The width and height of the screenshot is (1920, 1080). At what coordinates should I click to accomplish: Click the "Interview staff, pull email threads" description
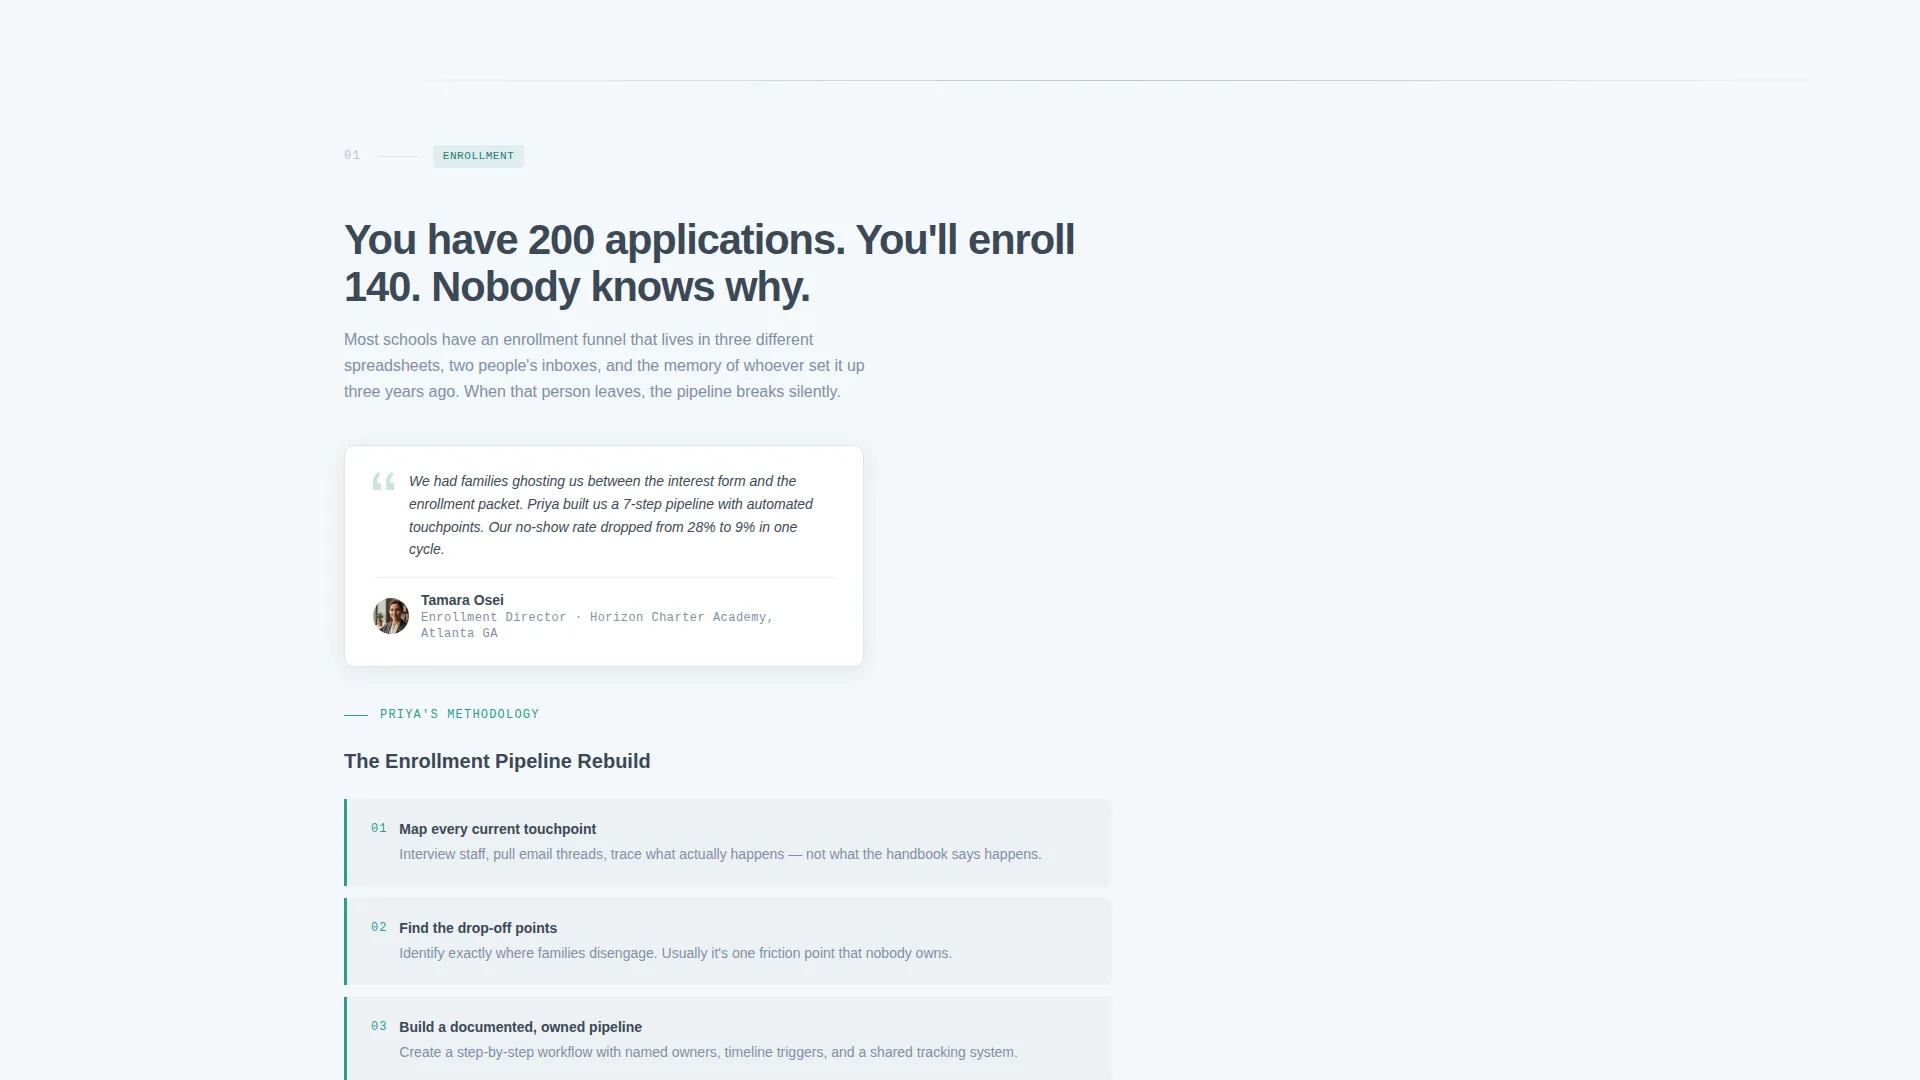[720, 854]
